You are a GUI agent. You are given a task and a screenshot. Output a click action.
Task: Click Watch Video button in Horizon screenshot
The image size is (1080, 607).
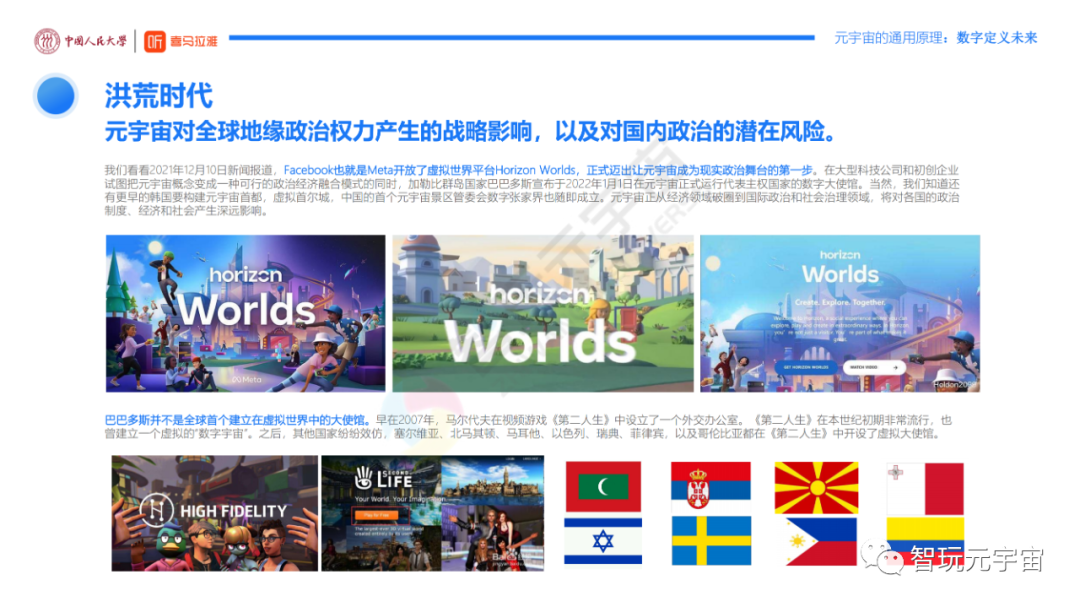click(x=874, y=367)
